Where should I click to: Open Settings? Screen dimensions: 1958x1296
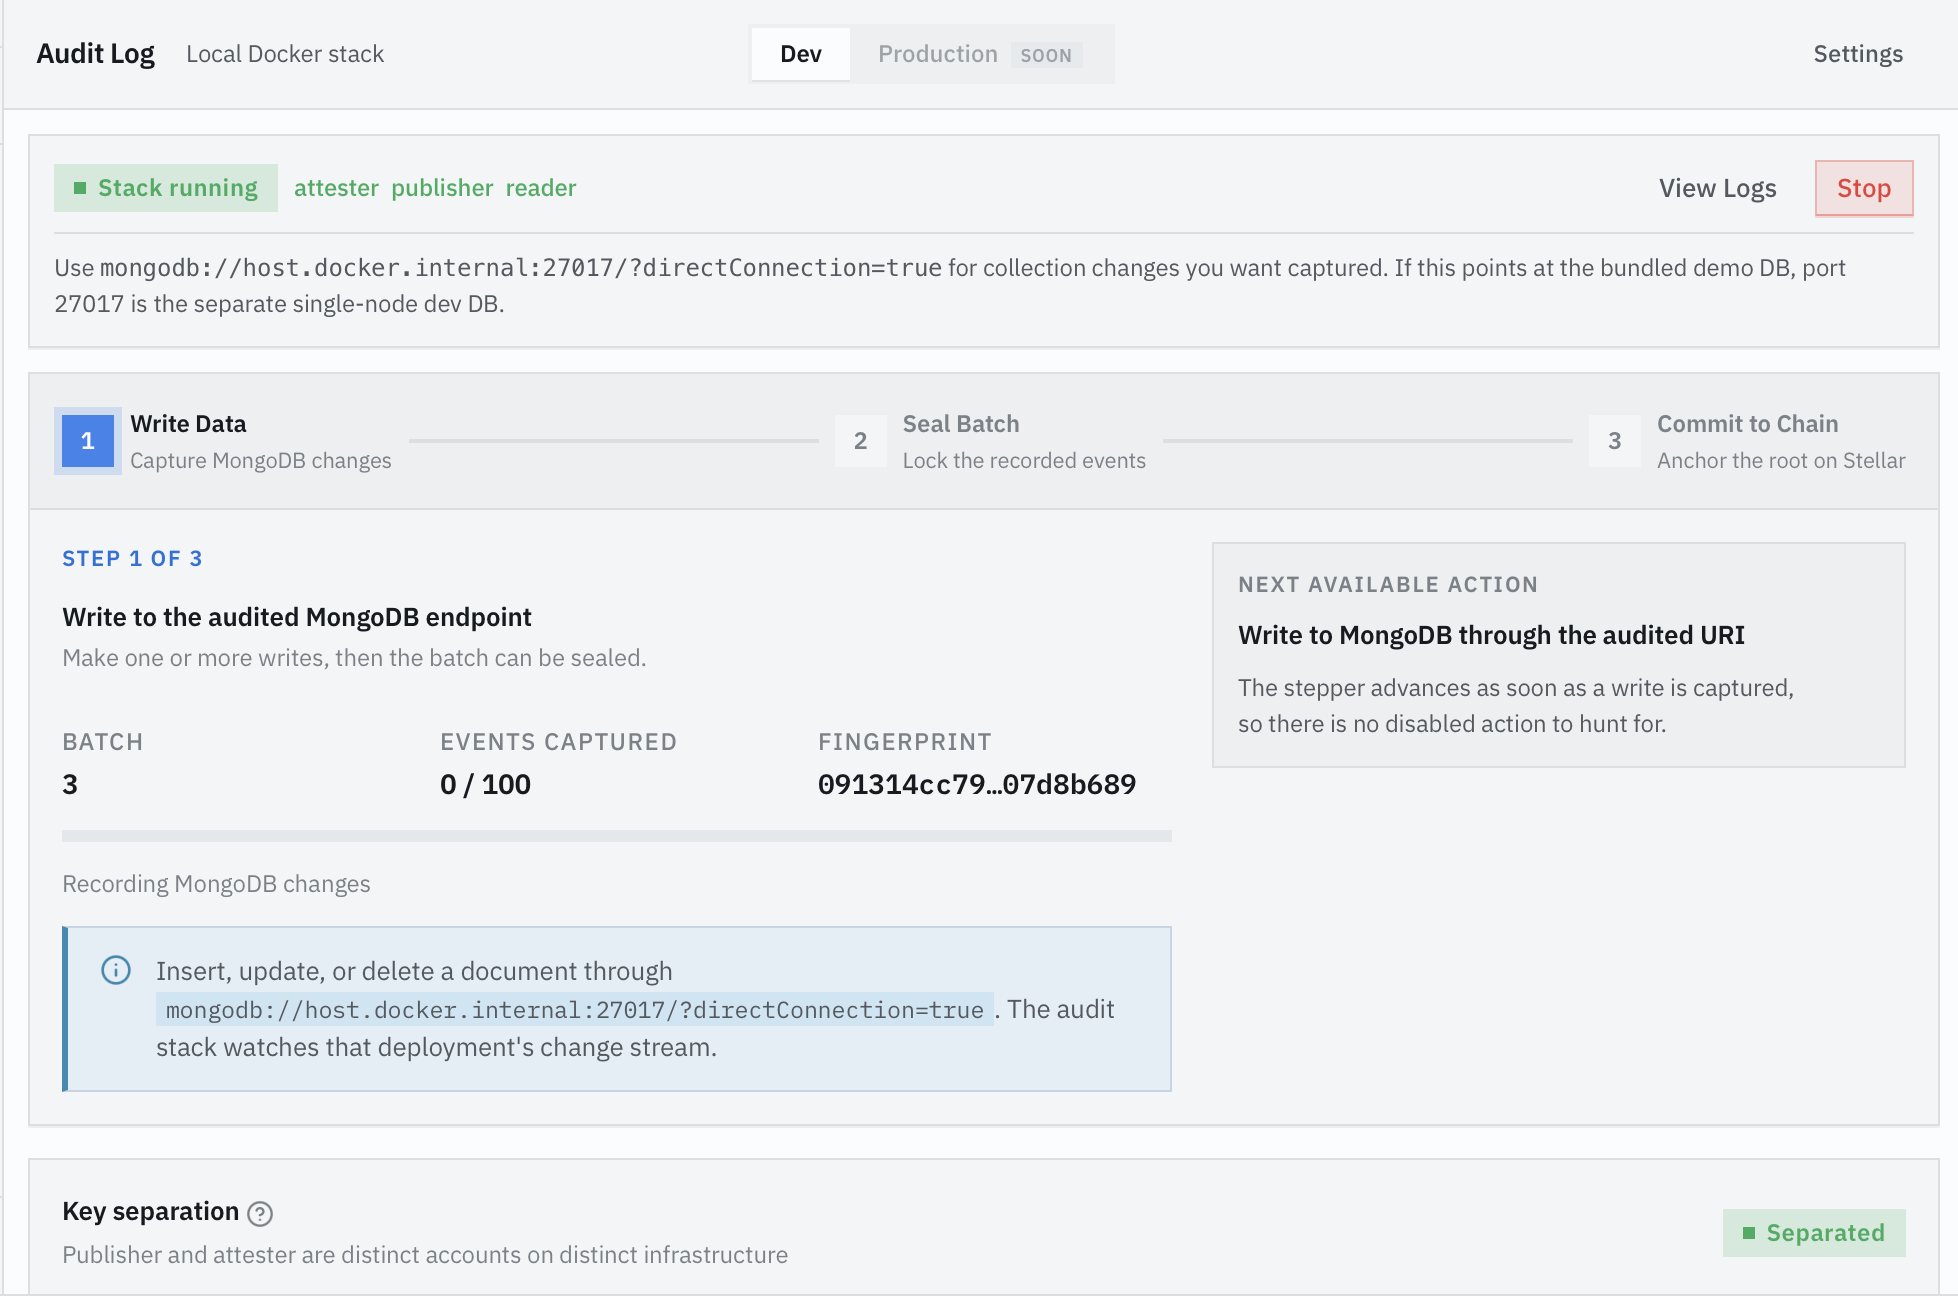pos(1858,54)
